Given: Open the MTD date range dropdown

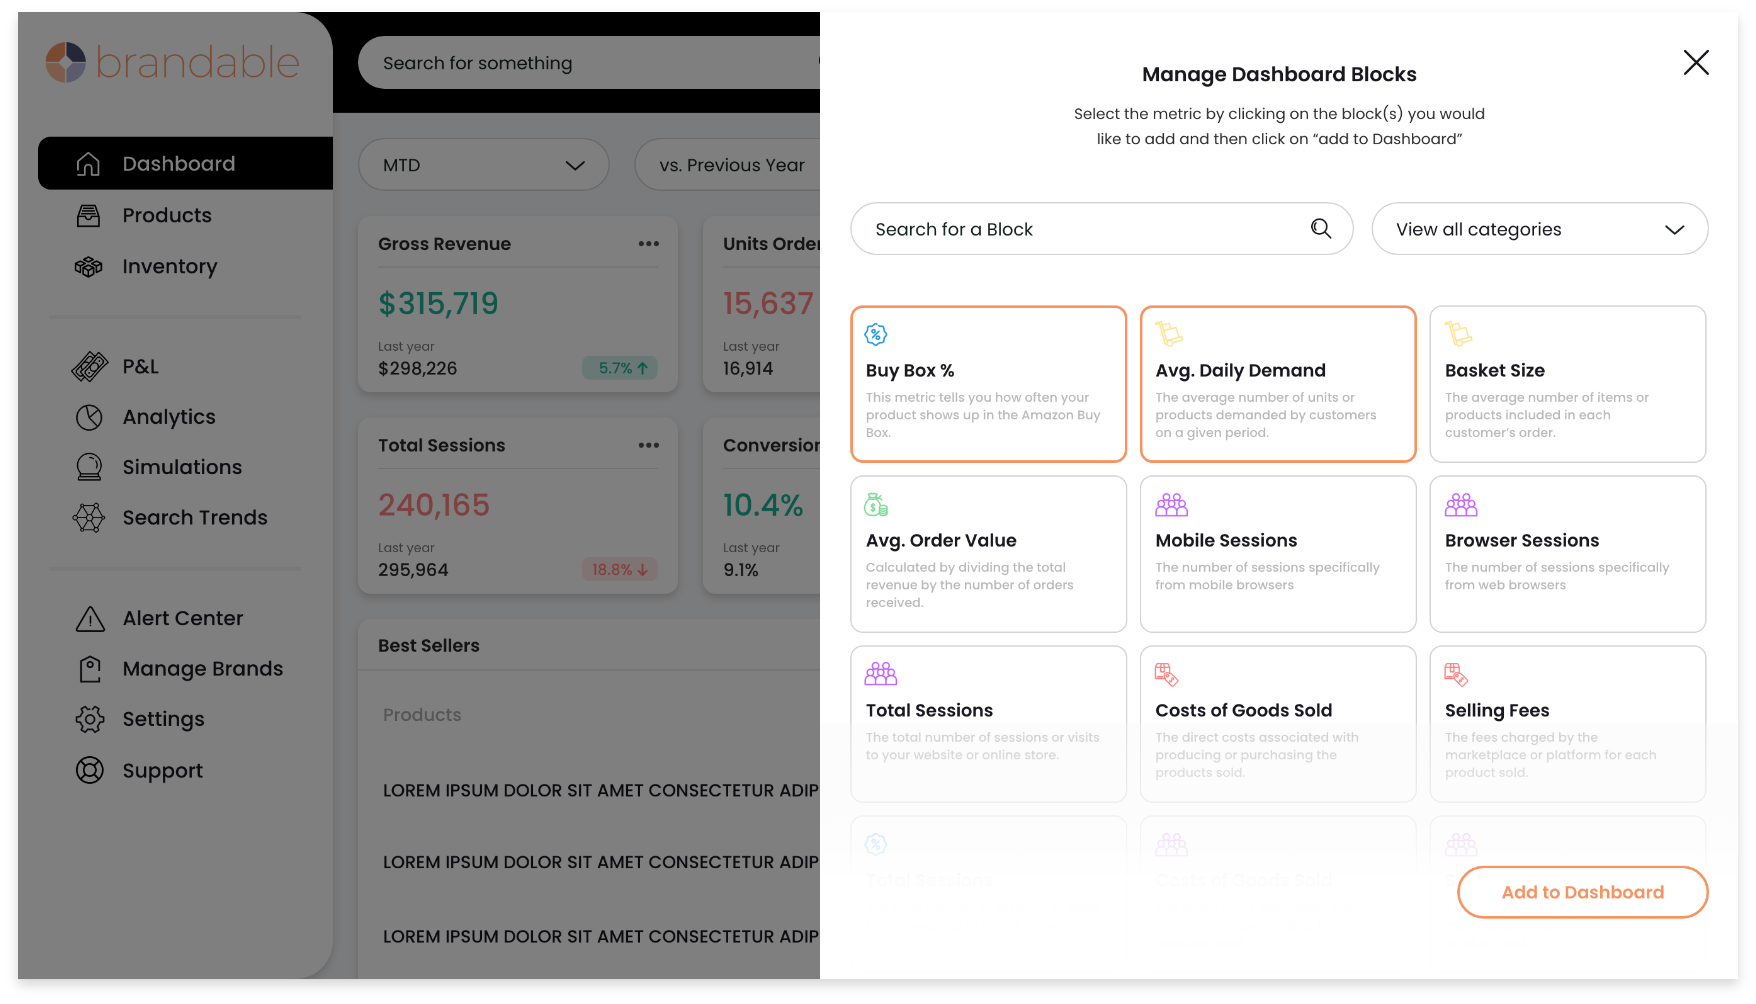Looking at the screenshot, I should [483, 165].
